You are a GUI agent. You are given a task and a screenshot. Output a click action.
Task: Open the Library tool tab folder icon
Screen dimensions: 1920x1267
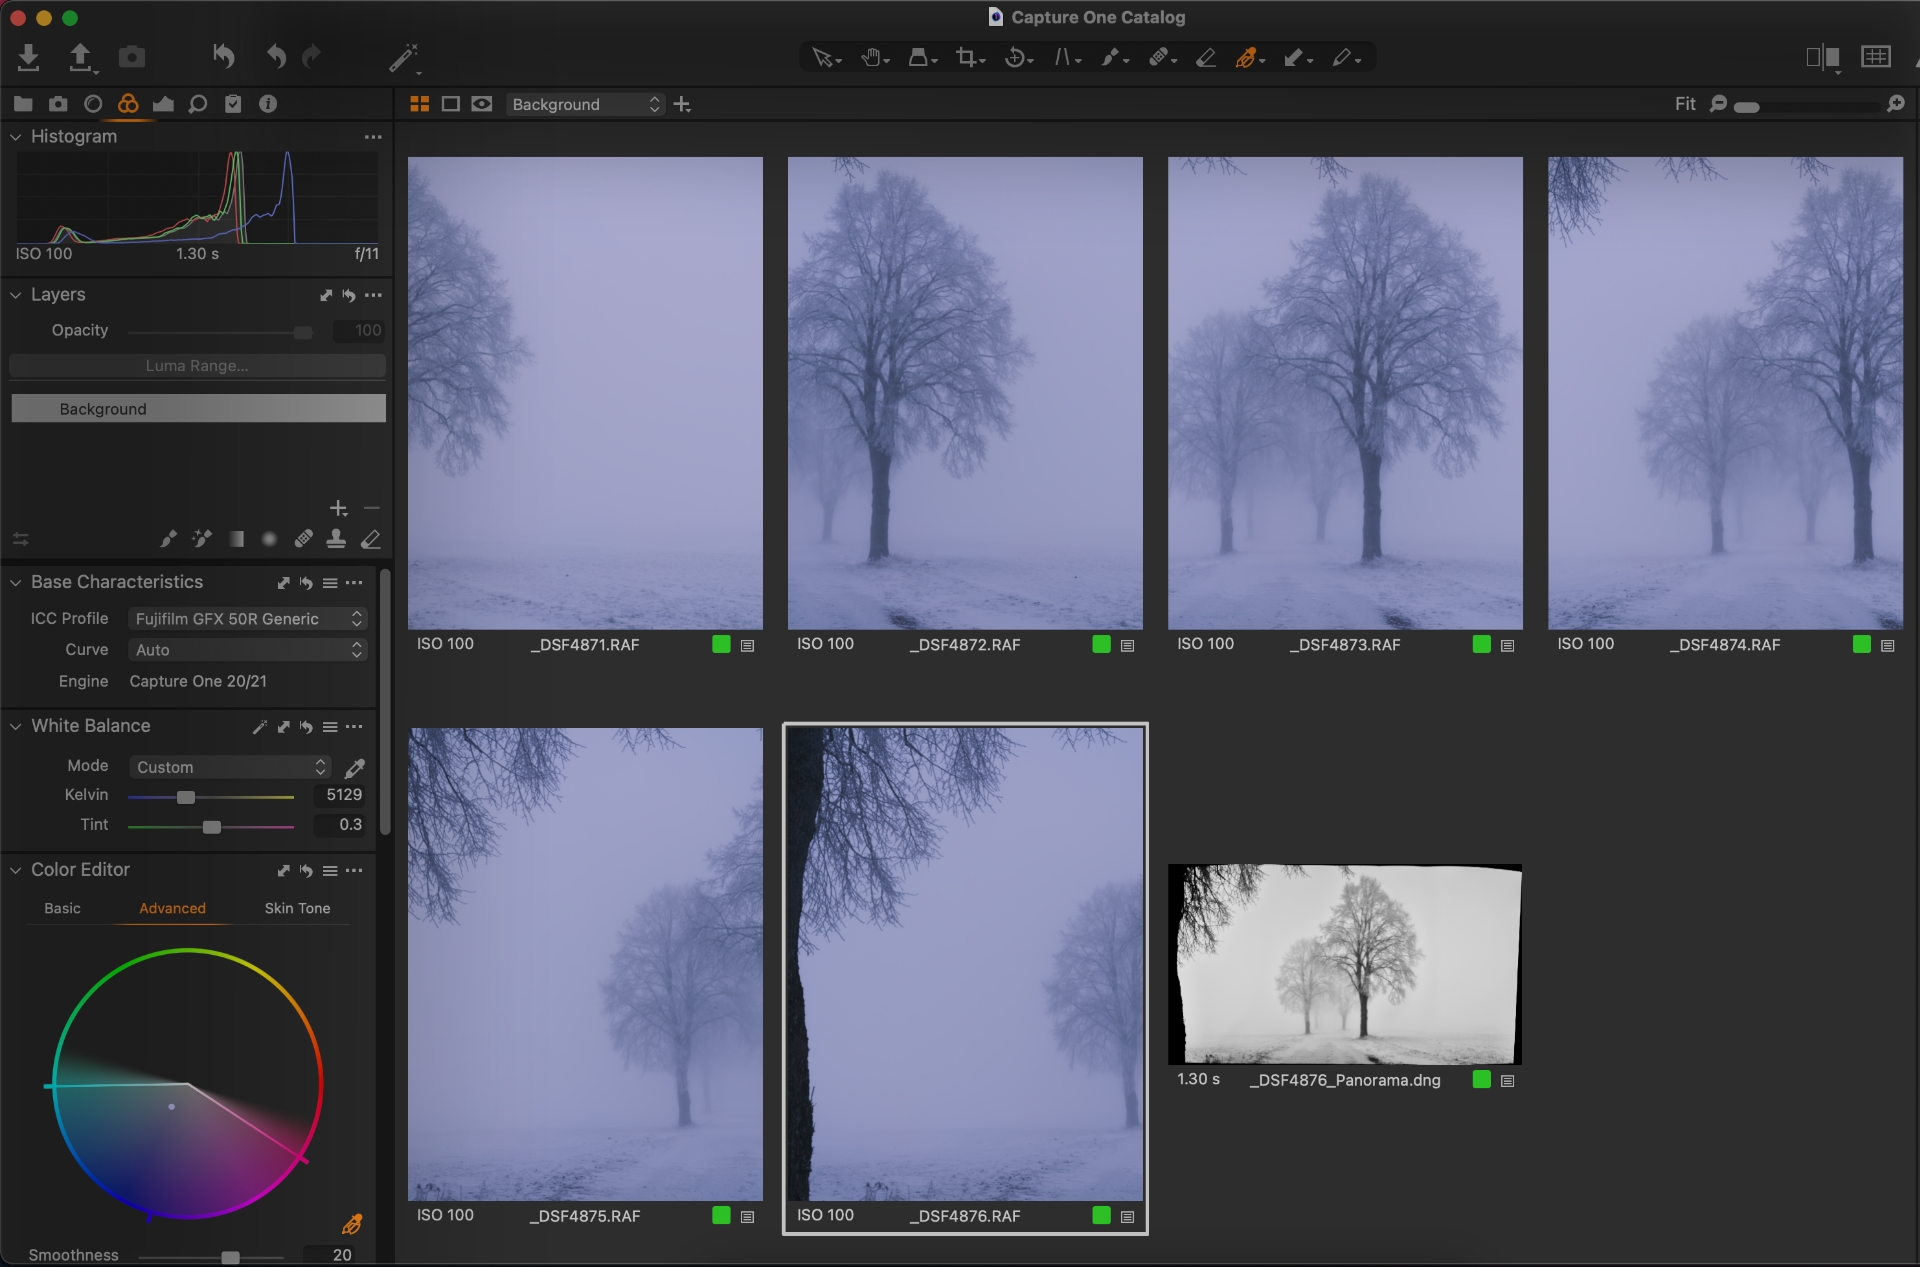click(22, 103)
